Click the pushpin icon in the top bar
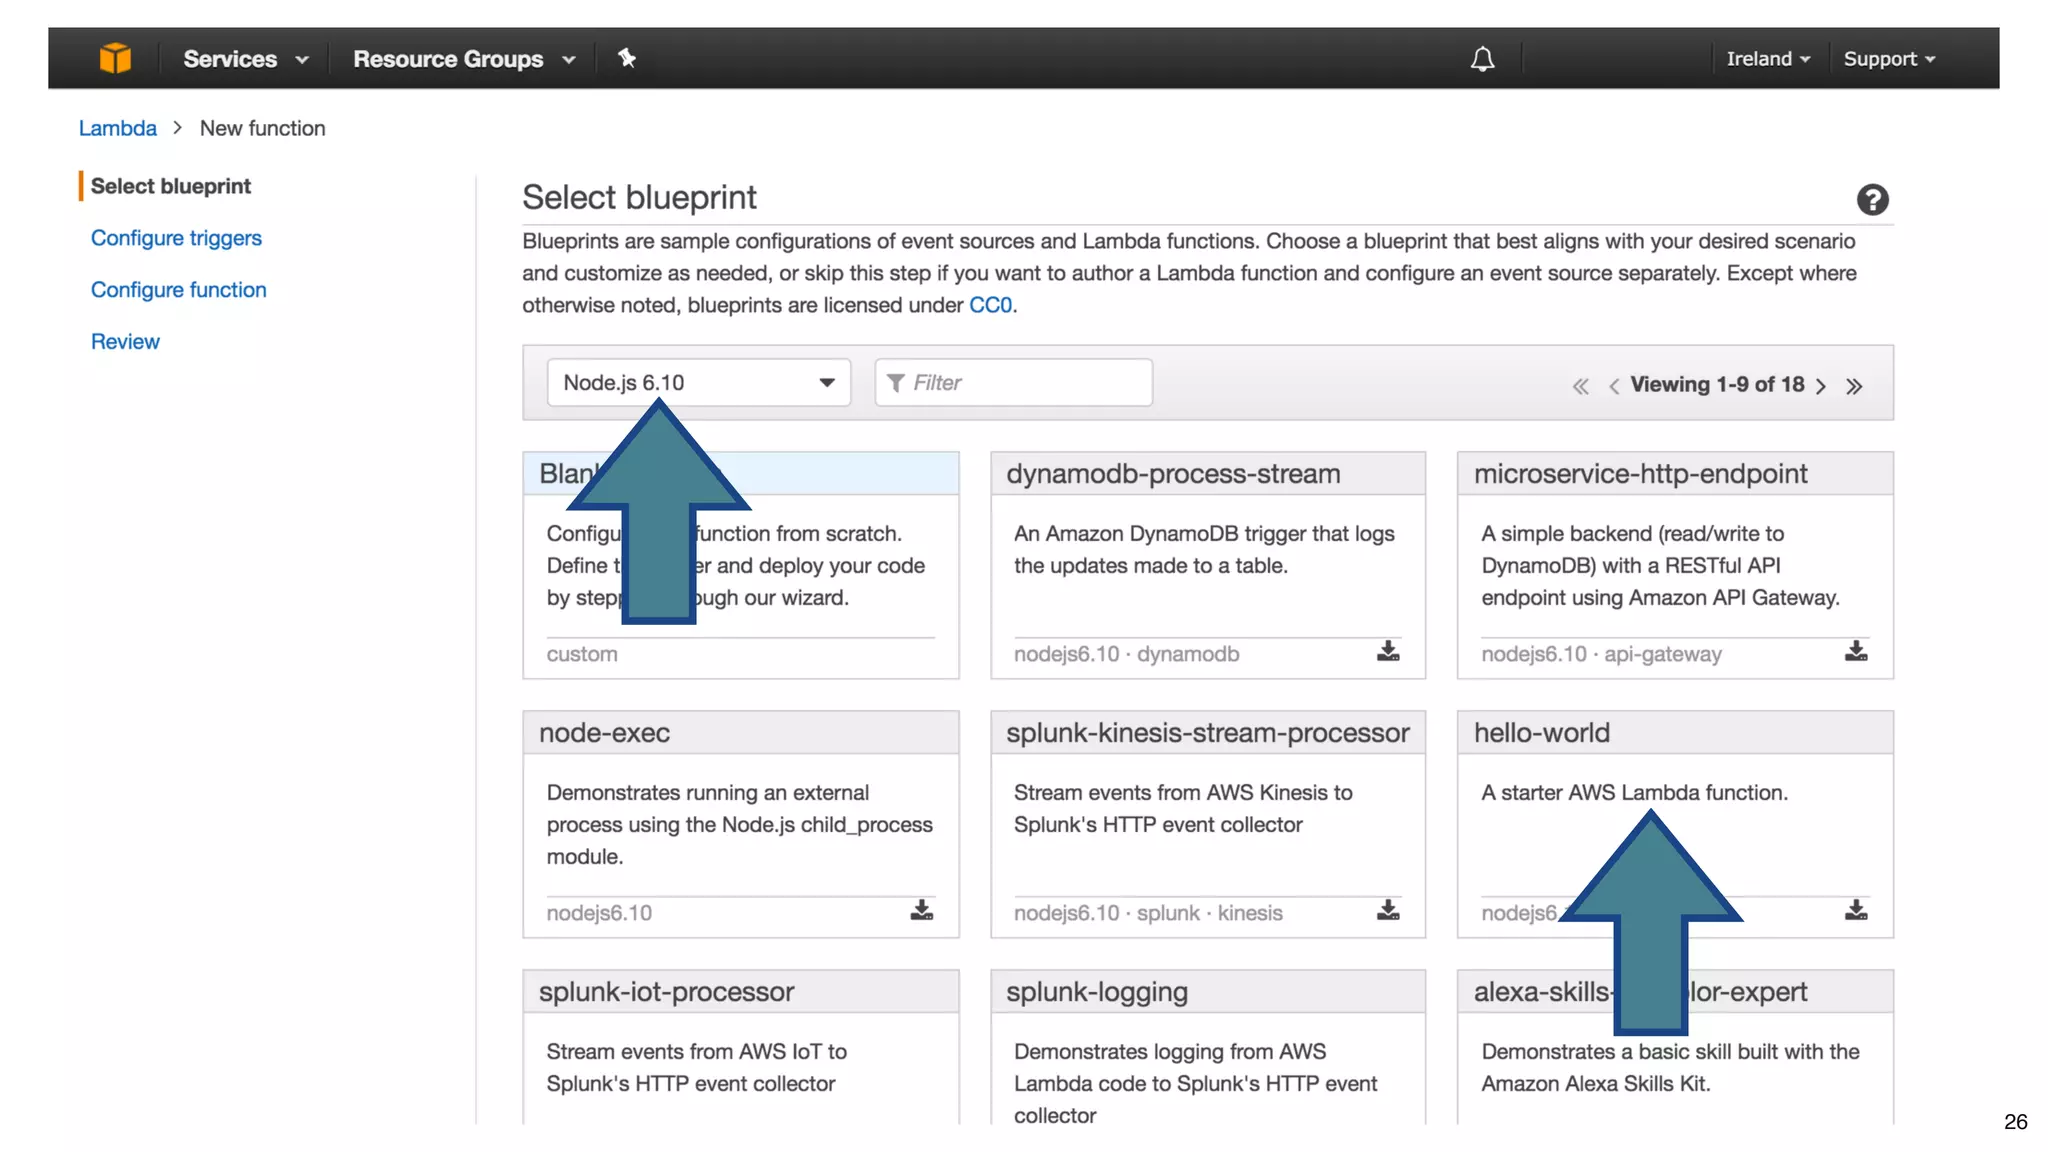2048x1152 pixels. [x=627, y=58]
